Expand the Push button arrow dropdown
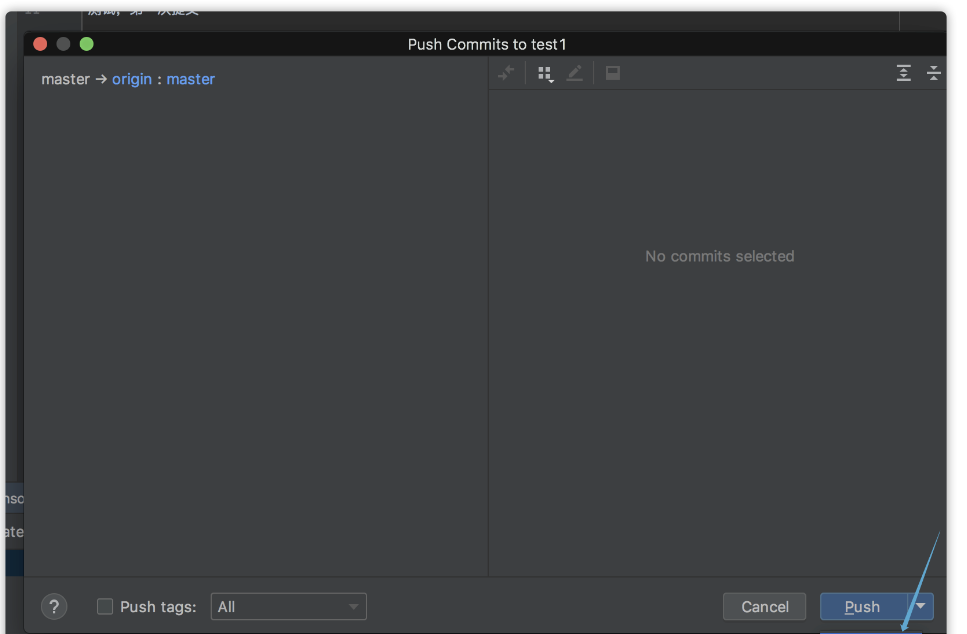 coord(921,606)
